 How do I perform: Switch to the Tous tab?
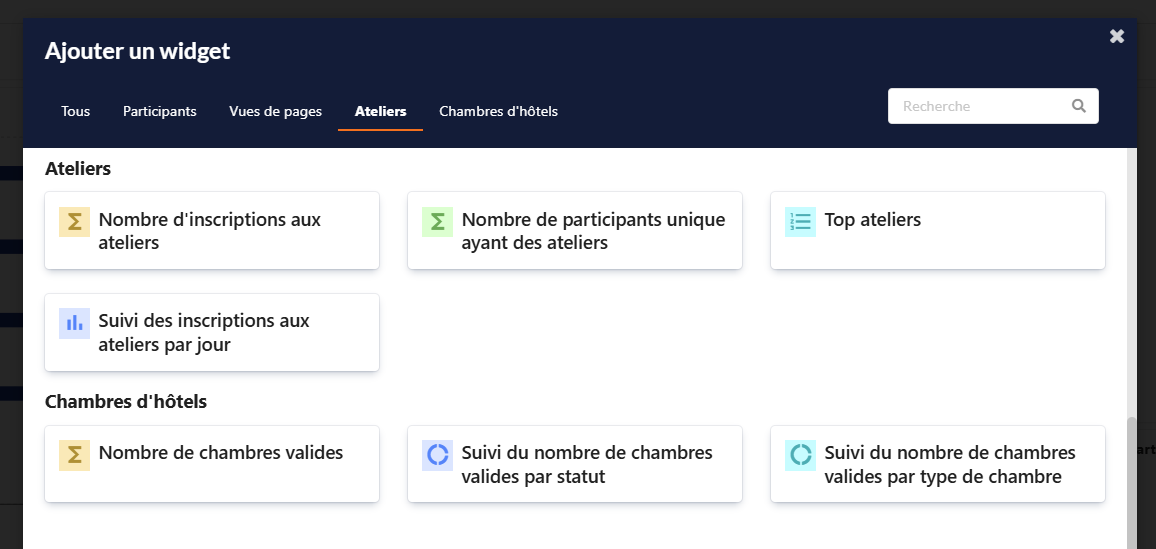point(75,111)
